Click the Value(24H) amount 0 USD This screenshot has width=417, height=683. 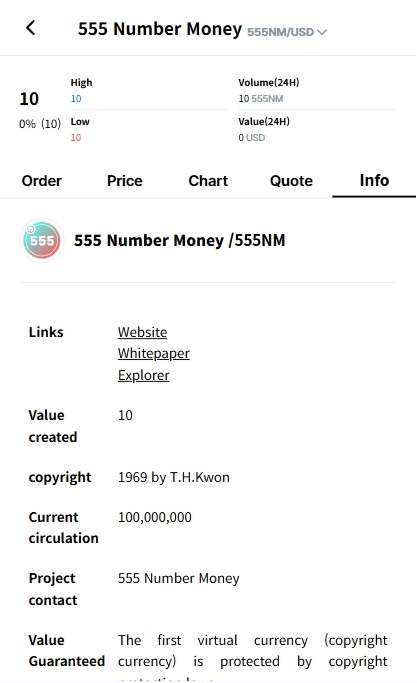pos(251,138)
